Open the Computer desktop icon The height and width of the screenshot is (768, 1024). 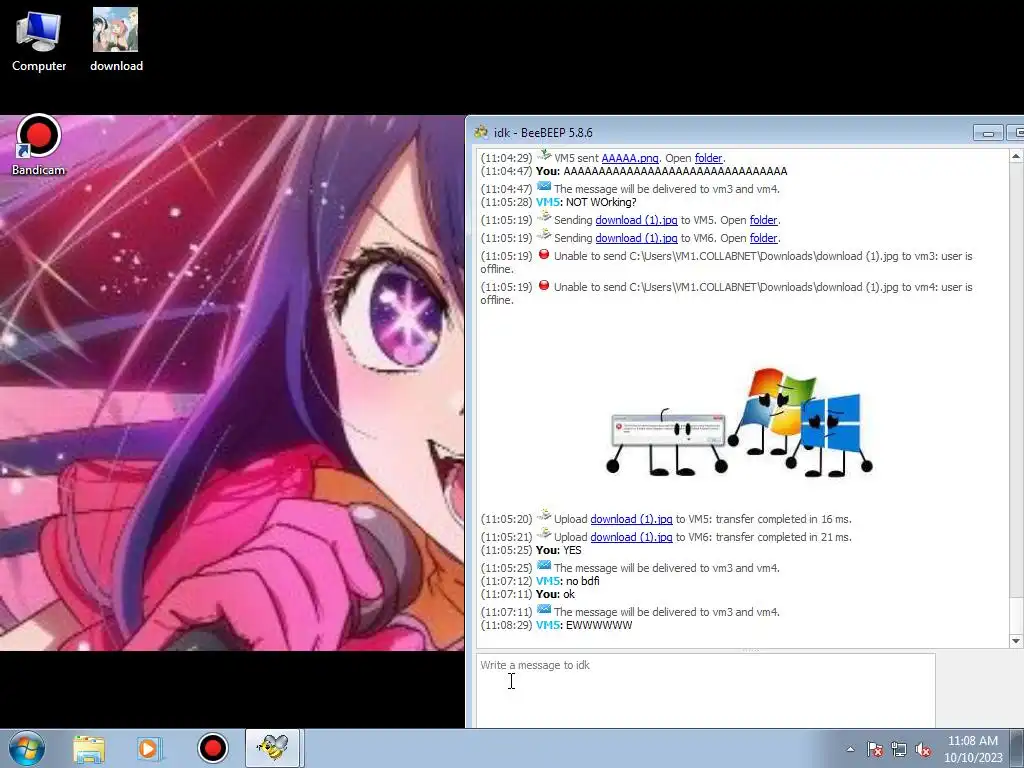(39, 40)
